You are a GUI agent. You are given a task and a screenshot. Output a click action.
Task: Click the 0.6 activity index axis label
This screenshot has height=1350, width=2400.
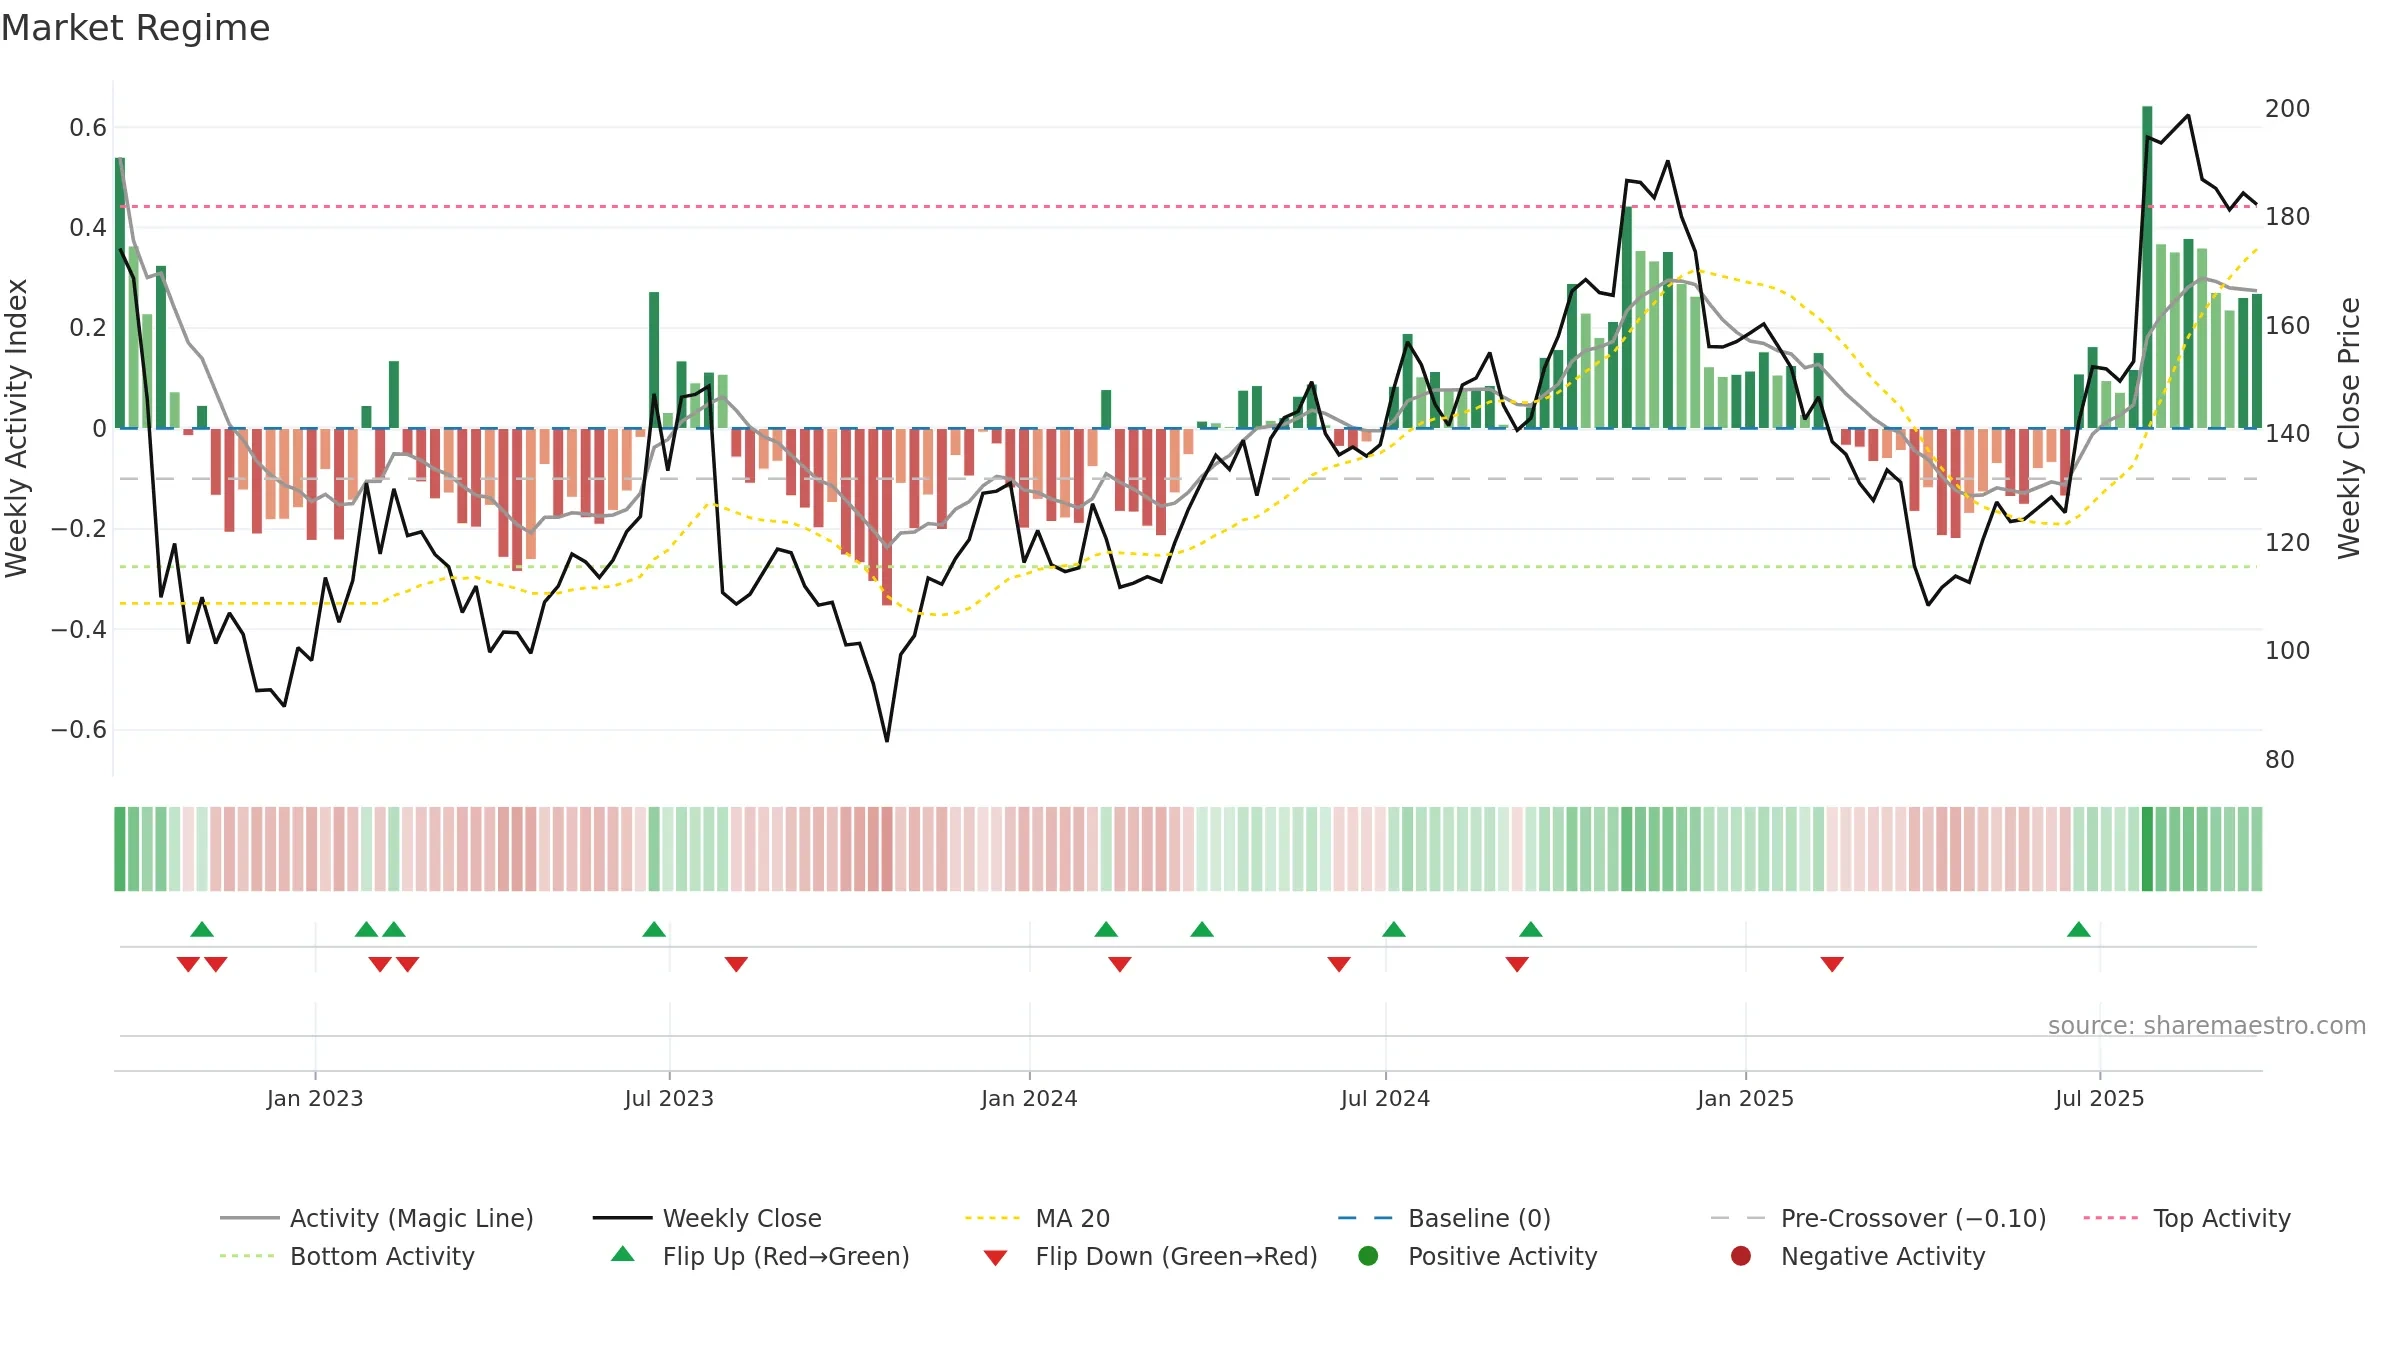[x=88, y=127]
